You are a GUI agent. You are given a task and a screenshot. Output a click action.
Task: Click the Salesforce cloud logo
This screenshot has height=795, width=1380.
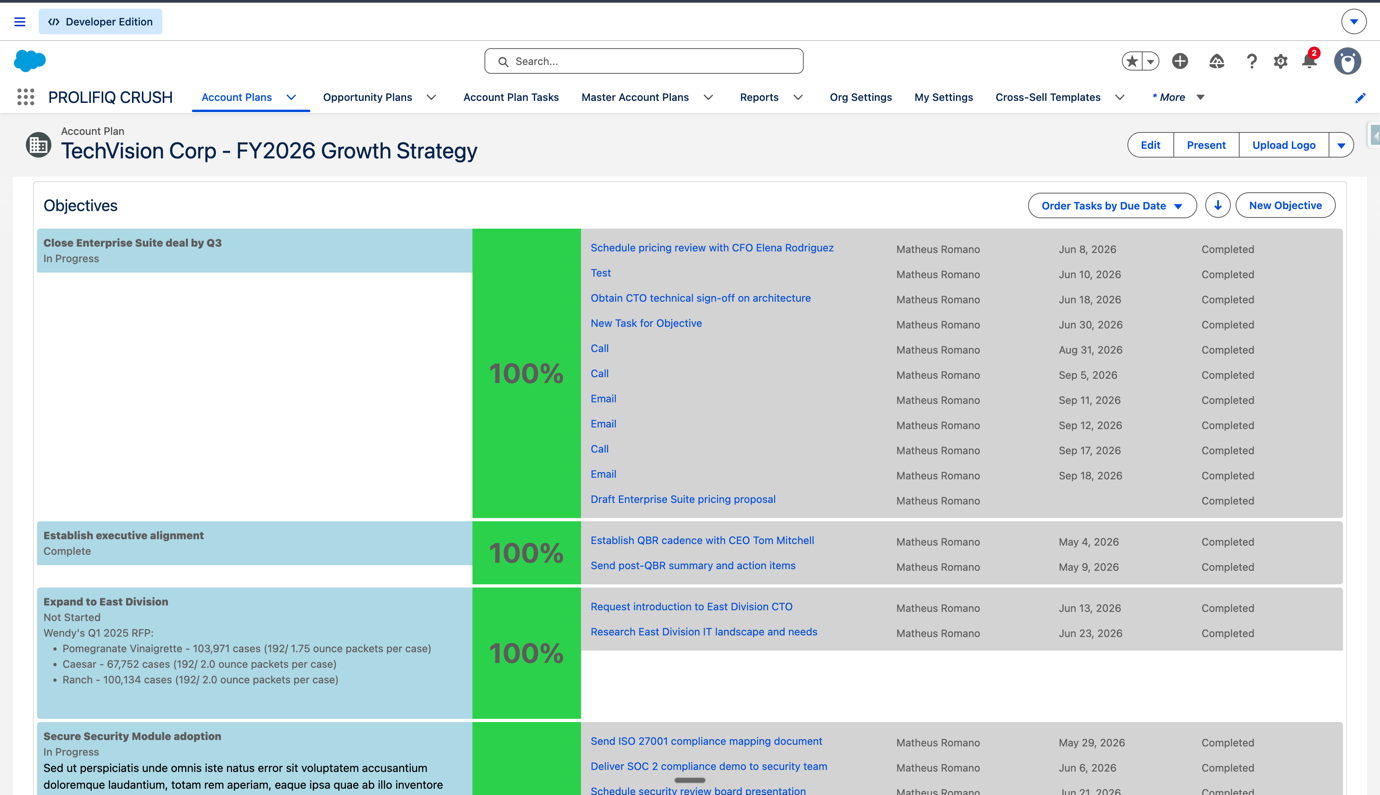[x=30, y=61]
